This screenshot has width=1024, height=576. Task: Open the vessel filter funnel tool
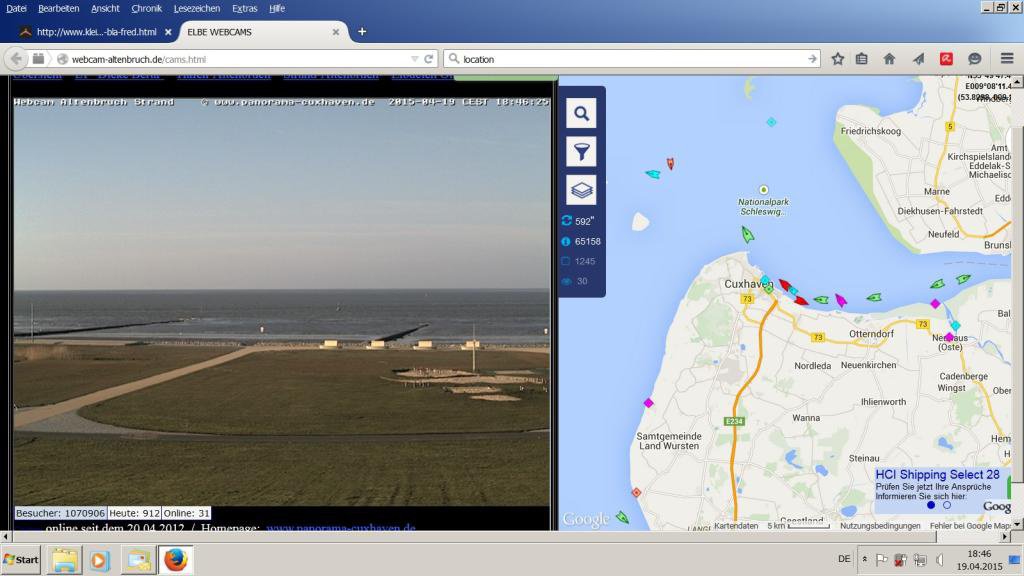coord(581,151)
